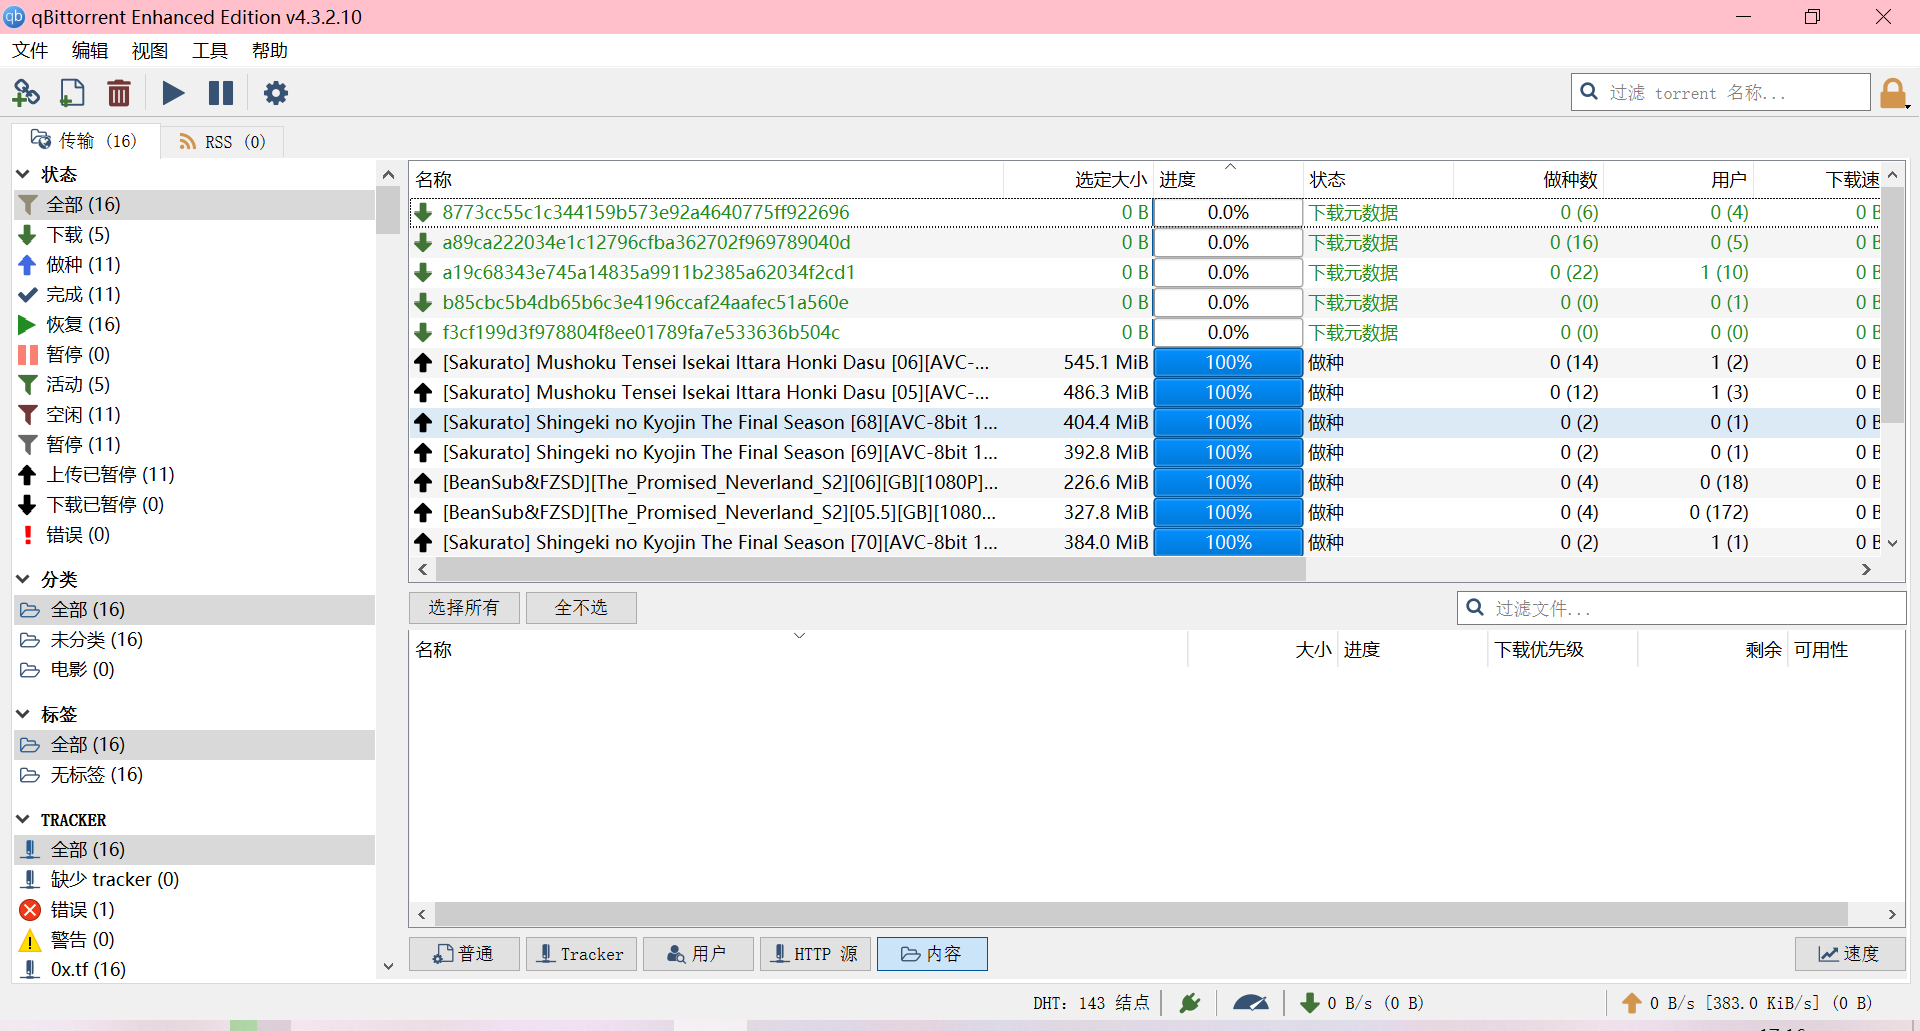
Task: Open the 帮助 menu
Action: pyautogui.click(x=270, y=51)
